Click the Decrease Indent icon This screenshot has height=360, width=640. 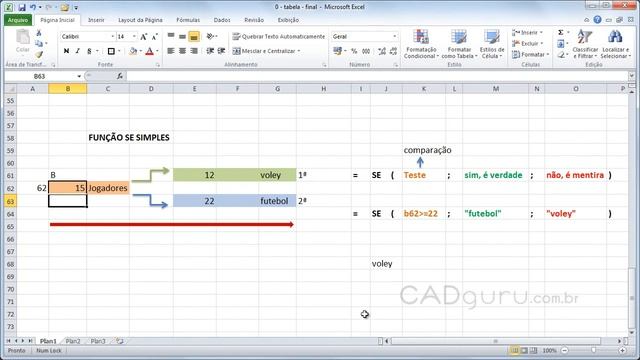pyautogui.click(x=210, y=51)
